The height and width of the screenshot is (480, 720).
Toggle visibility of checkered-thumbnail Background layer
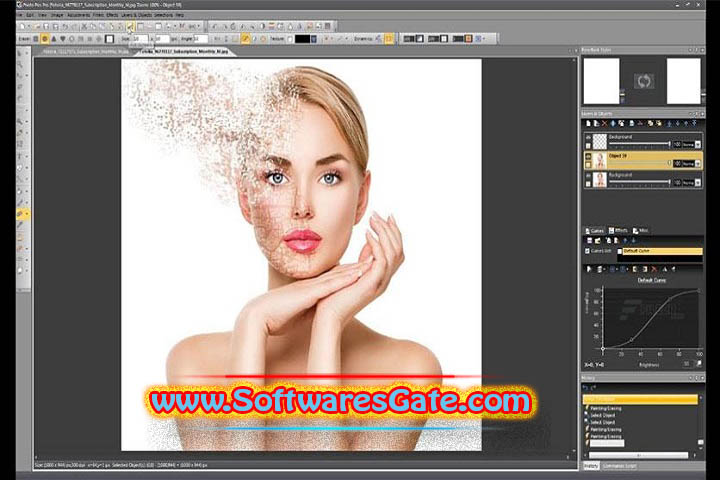[588, 137]
